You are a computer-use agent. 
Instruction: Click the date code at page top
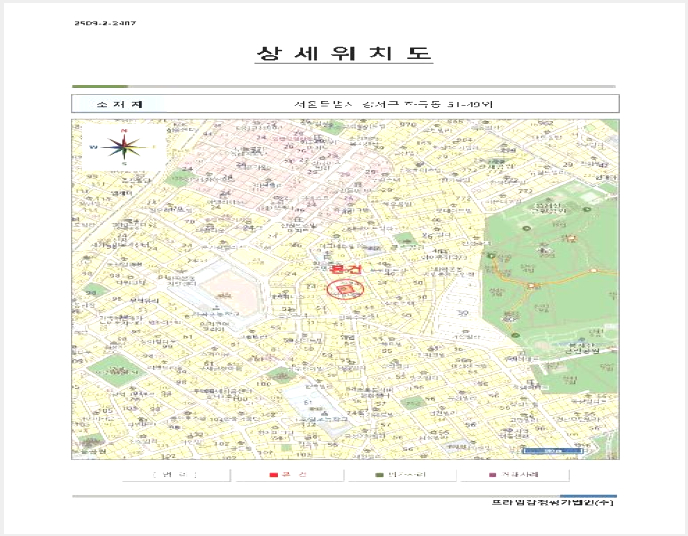[x=105, y=23]
